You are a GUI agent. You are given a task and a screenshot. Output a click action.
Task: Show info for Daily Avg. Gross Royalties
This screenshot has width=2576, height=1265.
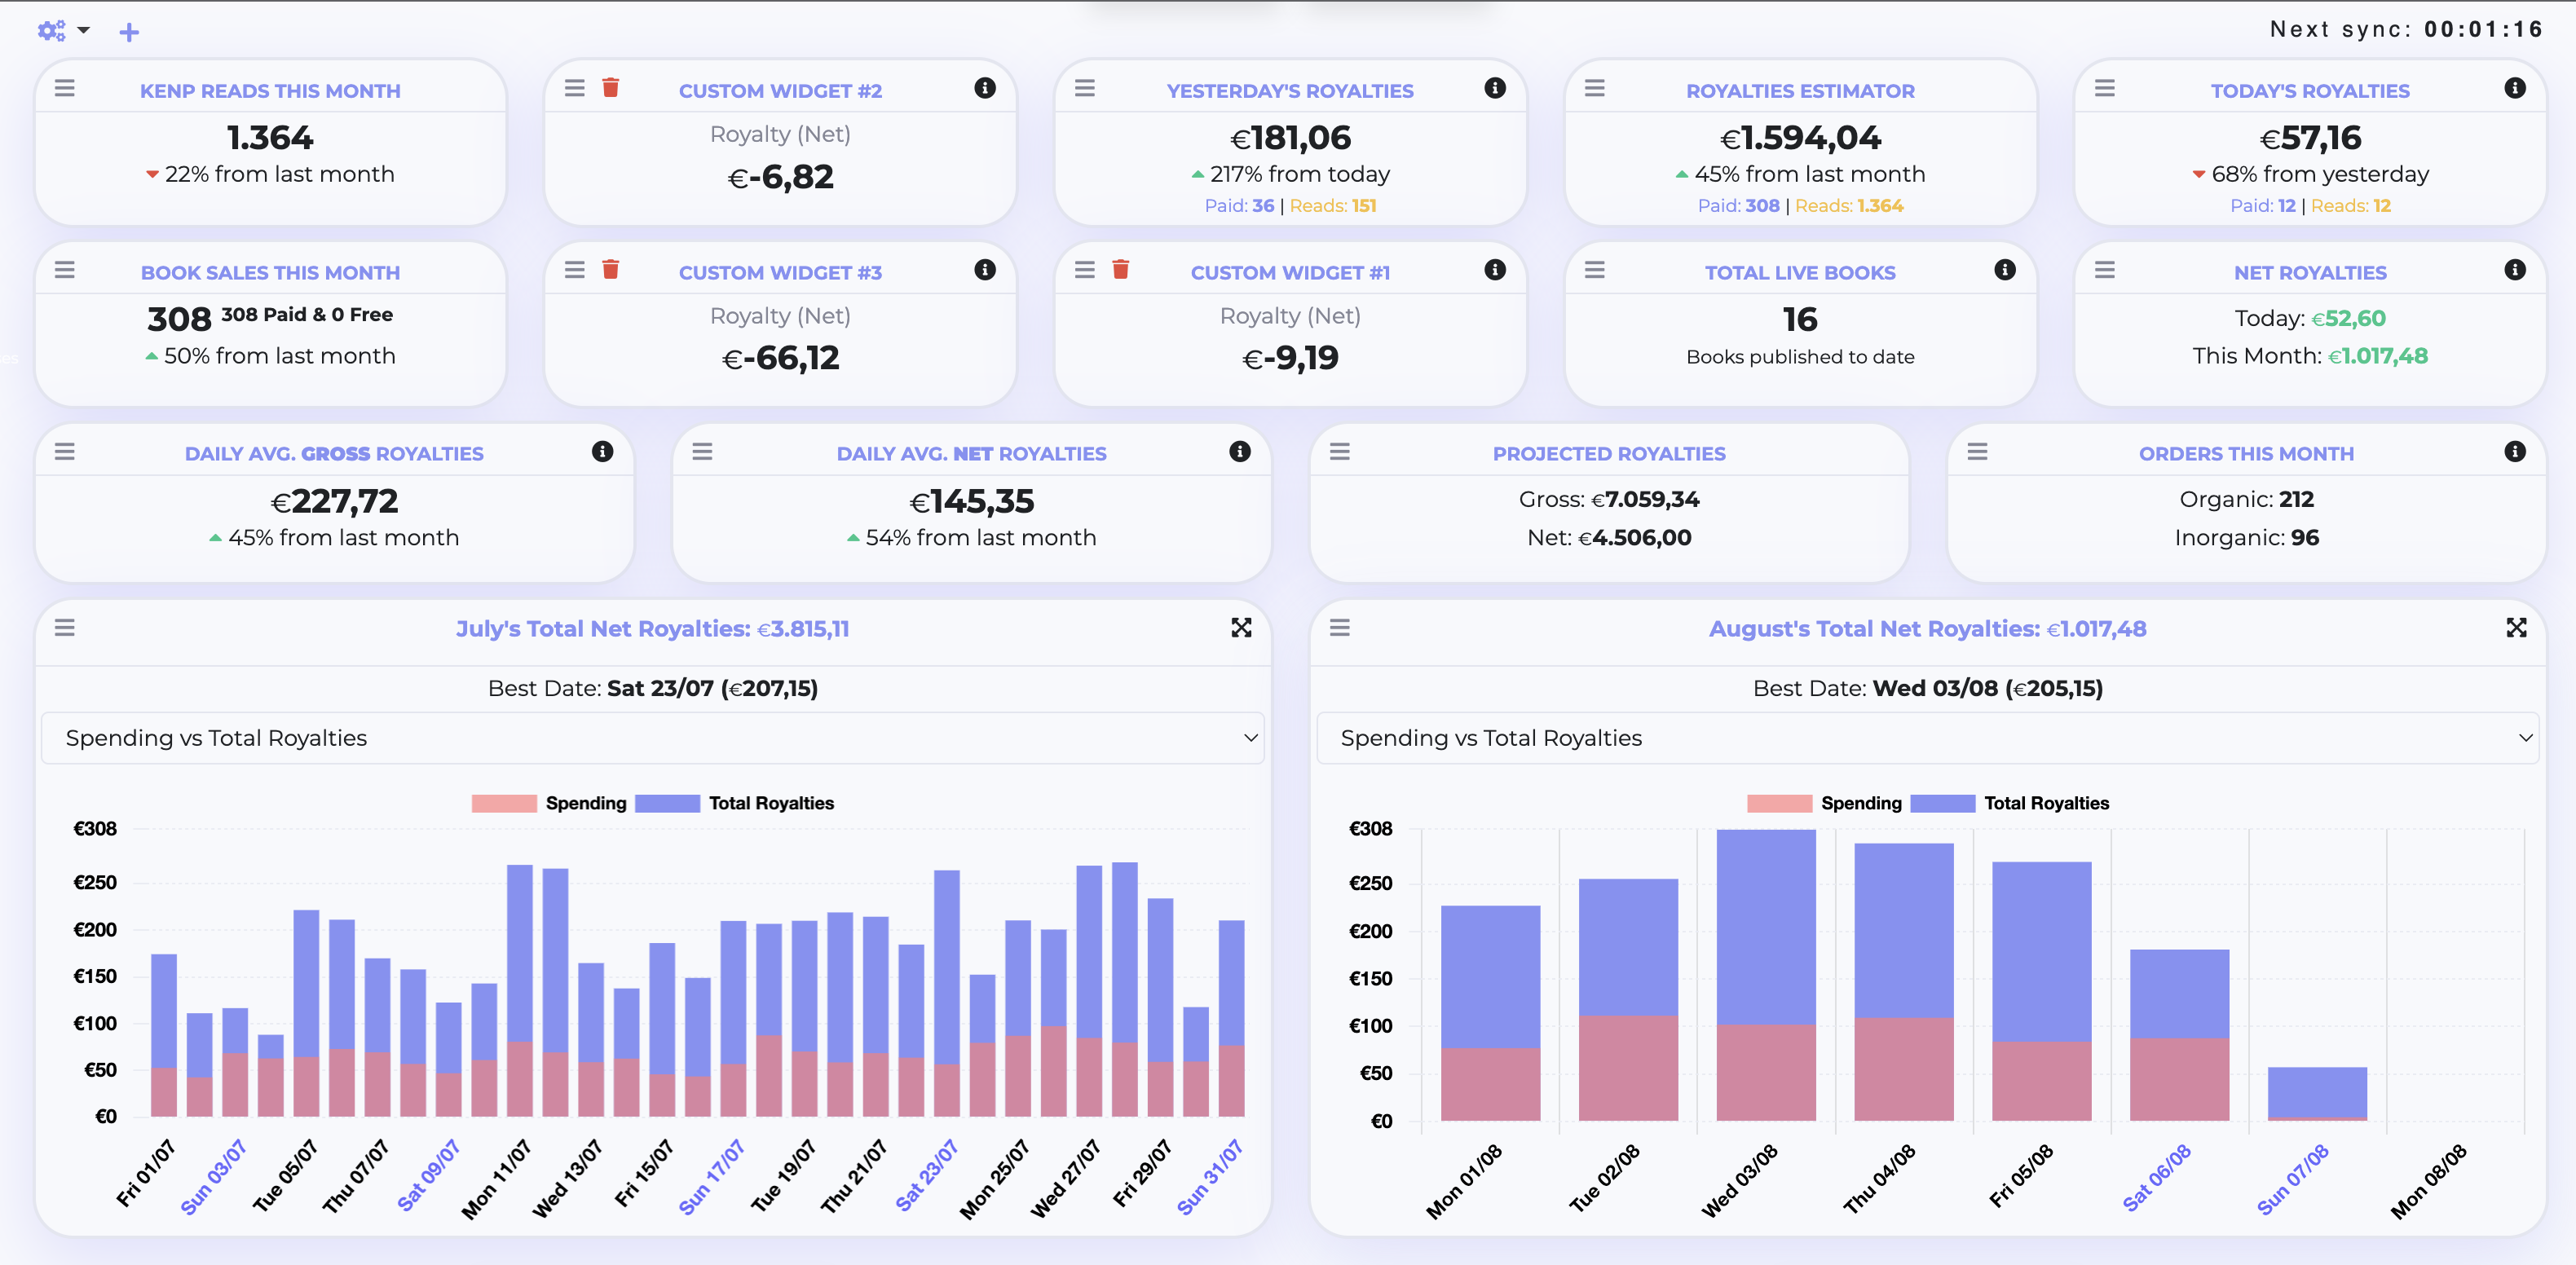tap(602, 452)
